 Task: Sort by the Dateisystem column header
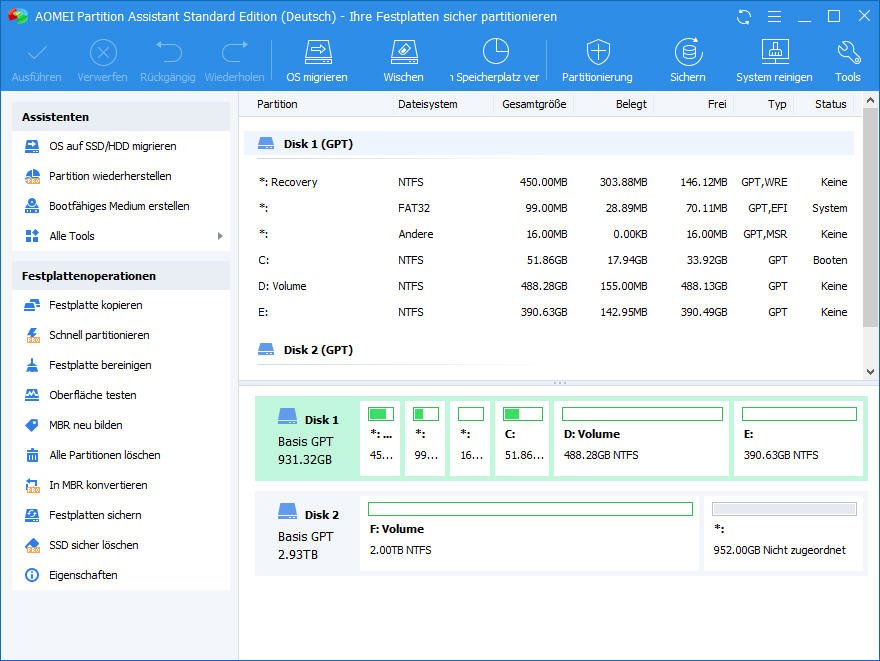428,104
